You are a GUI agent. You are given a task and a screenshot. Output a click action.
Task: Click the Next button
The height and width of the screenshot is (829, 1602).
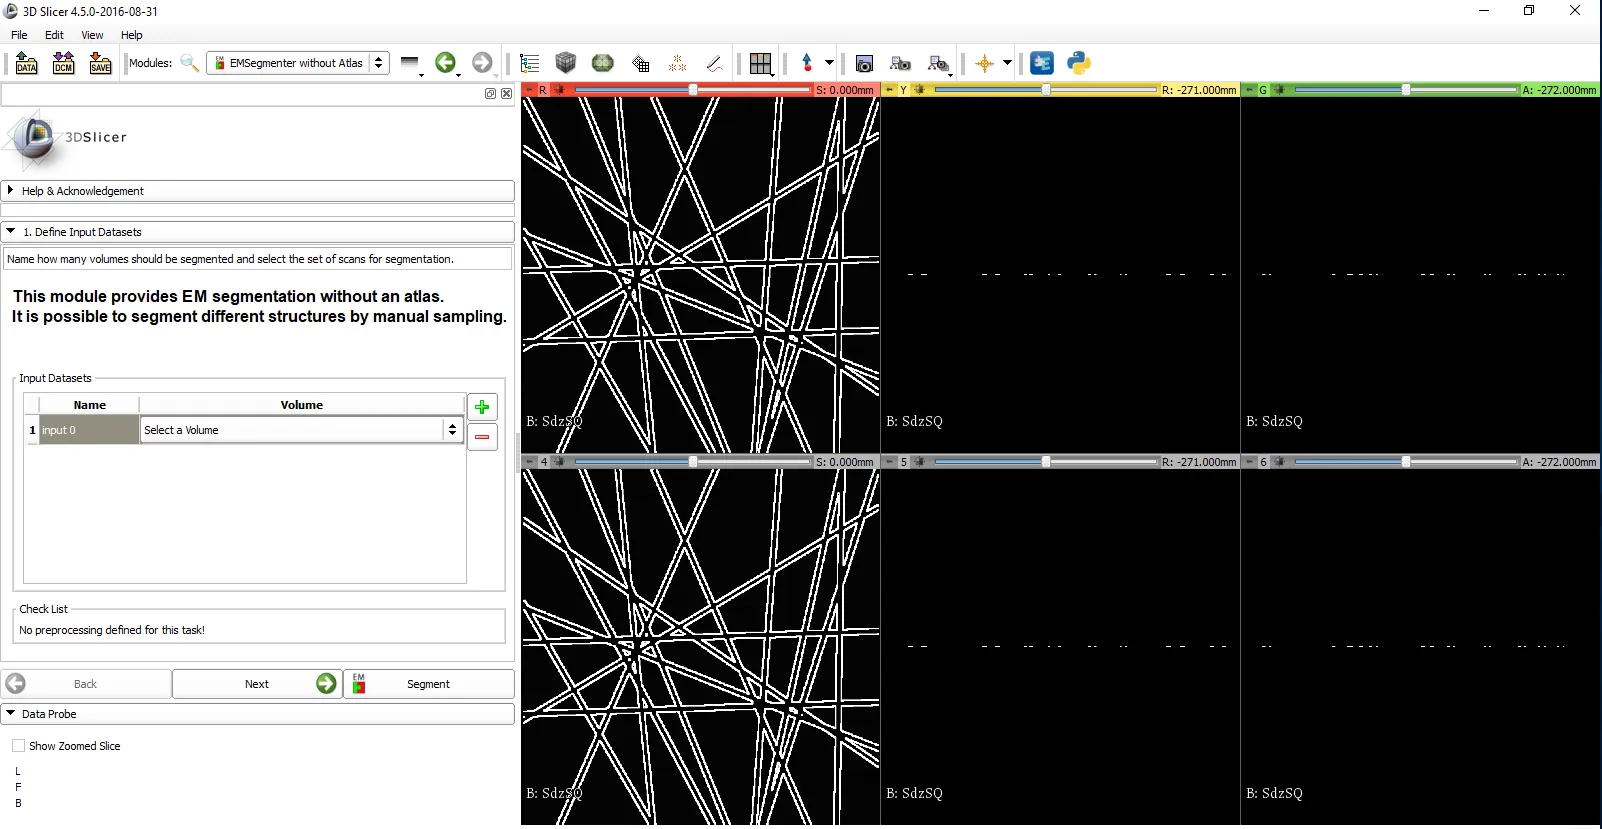tap(257, 684)
